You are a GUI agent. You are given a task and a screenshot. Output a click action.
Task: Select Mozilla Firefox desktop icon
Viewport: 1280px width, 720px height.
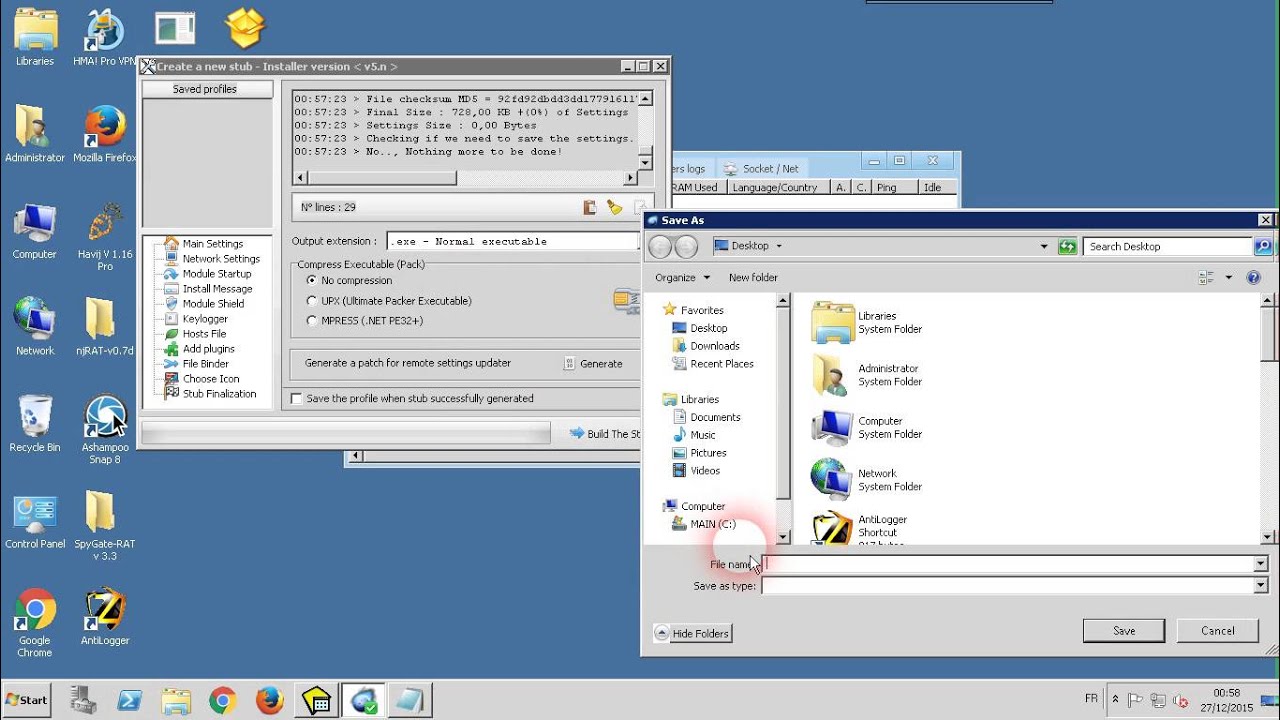point(104,134)
